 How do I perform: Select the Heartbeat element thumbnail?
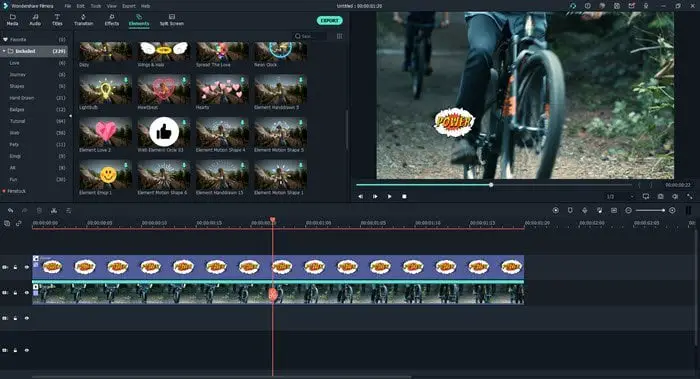(164, 89)
